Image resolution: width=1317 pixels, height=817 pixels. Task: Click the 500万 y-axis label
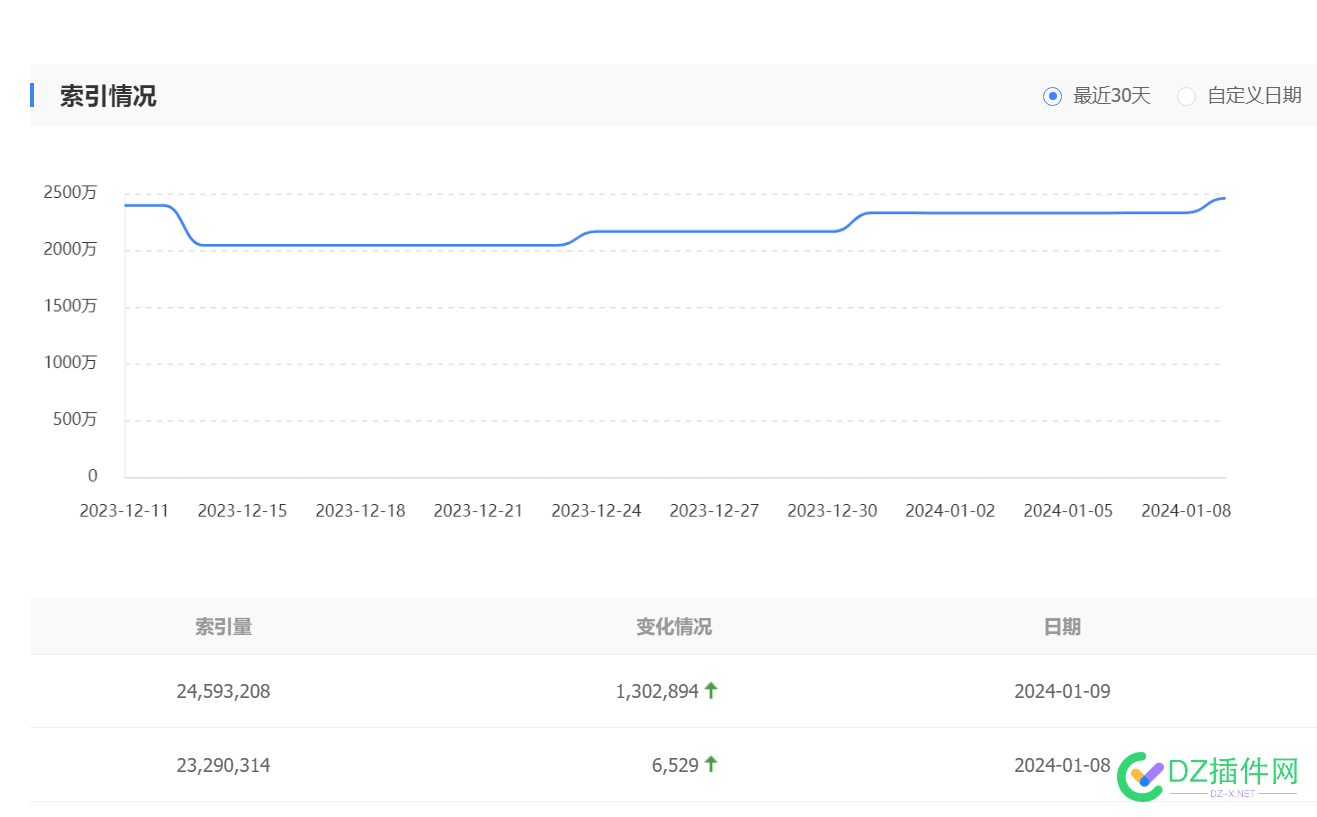tap(75, 419)
